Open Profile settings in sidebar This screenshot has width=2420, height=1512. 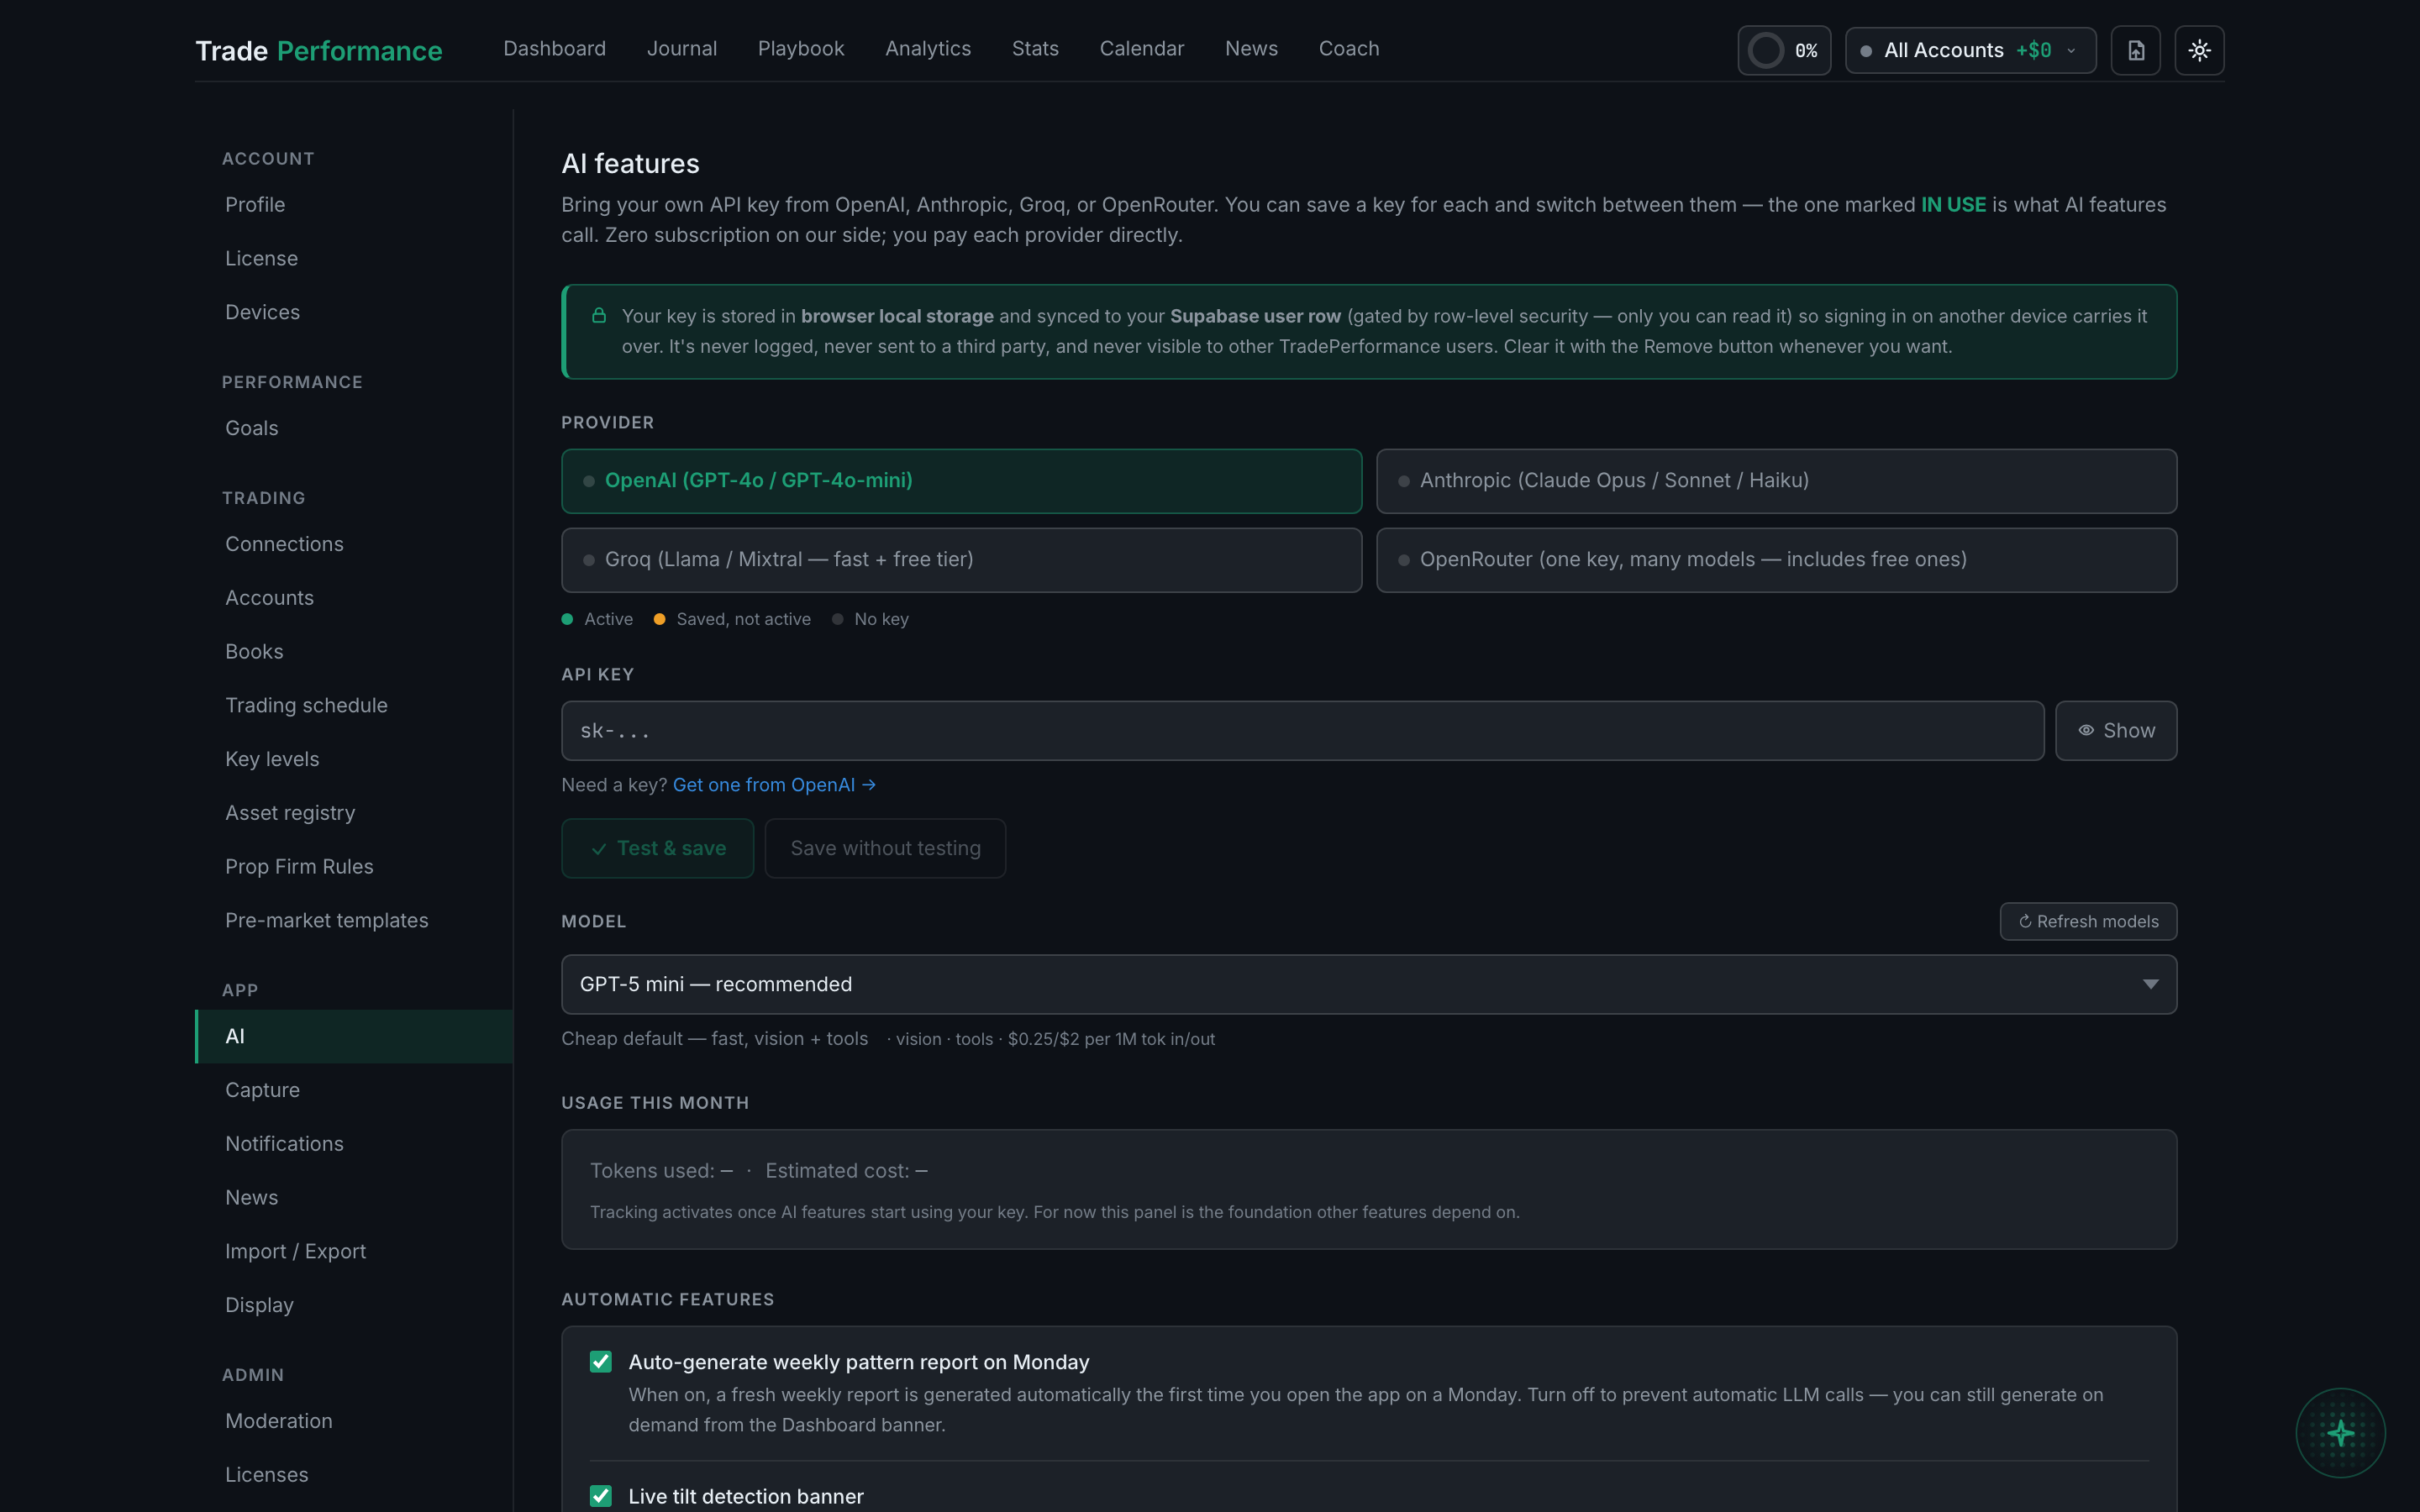point(355,205)
